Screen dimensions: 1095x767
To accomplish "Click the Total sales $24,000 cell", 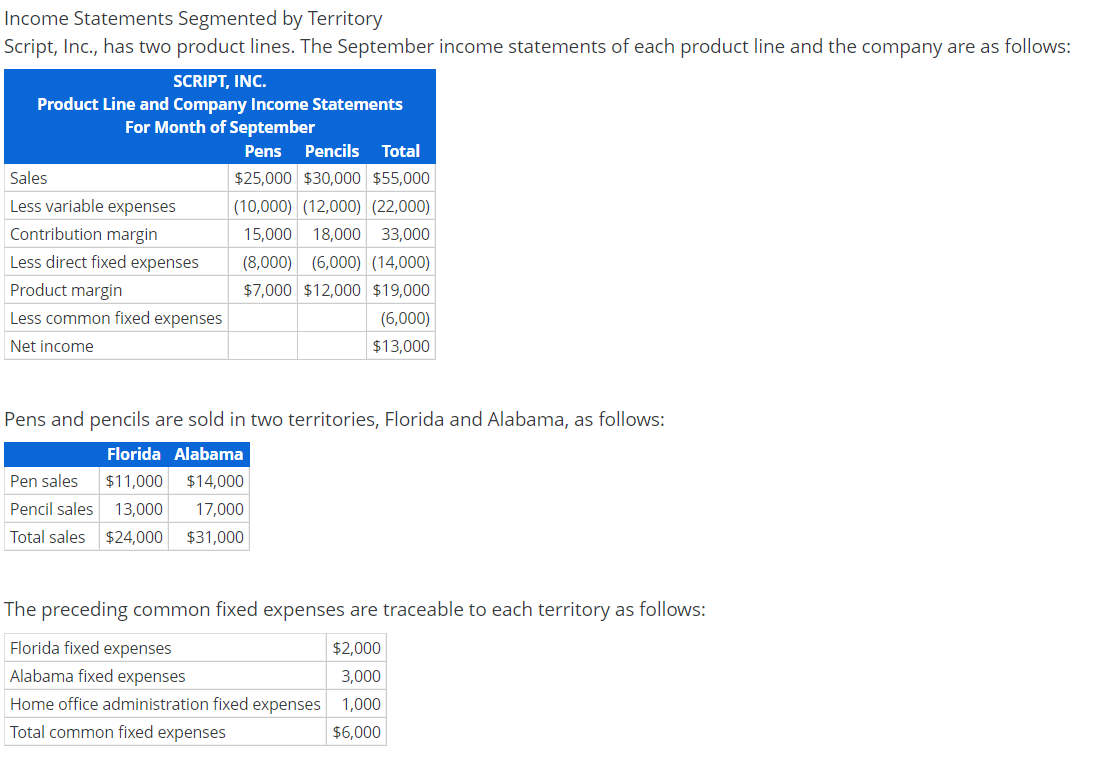I will coord(134,537).
